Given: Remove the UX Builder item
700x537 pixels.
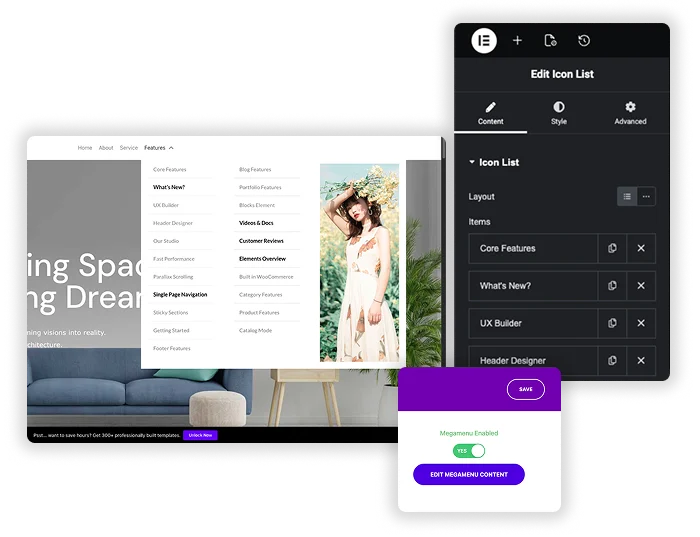Looking at the screenshot, I should pos(641,323).
